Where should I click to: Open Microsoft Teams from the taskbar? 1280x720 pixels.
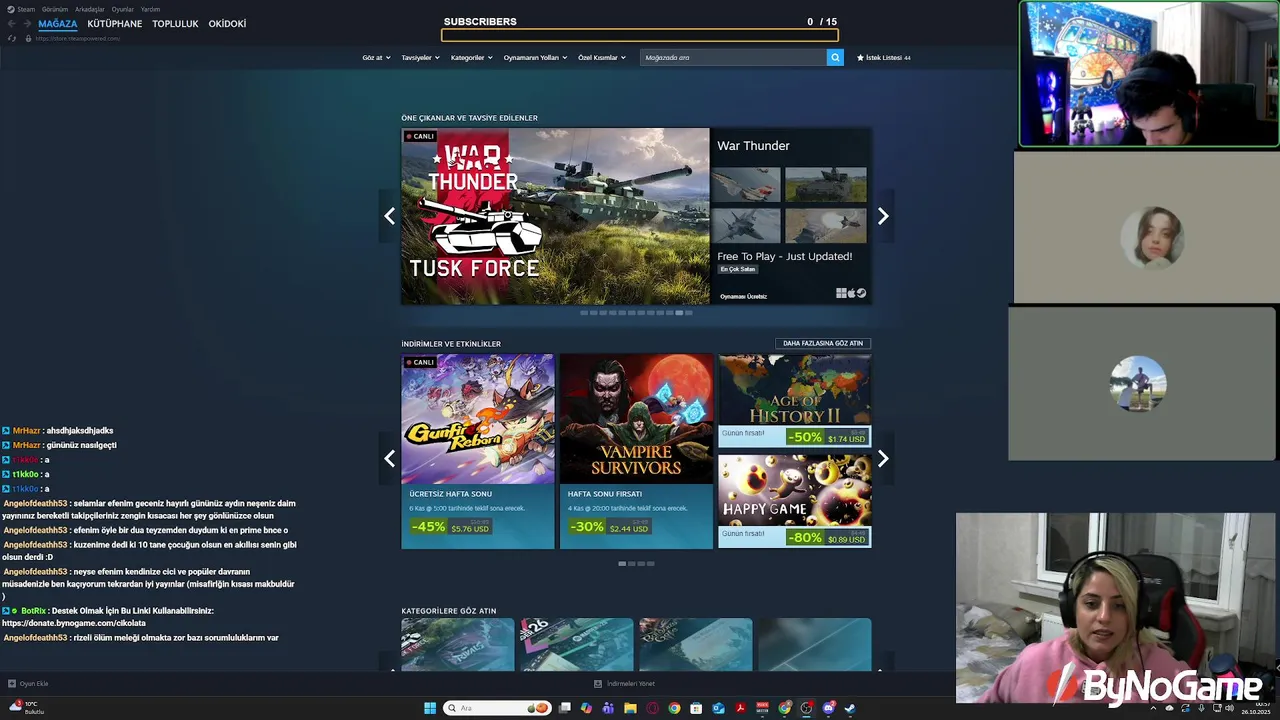coord(608,708)
